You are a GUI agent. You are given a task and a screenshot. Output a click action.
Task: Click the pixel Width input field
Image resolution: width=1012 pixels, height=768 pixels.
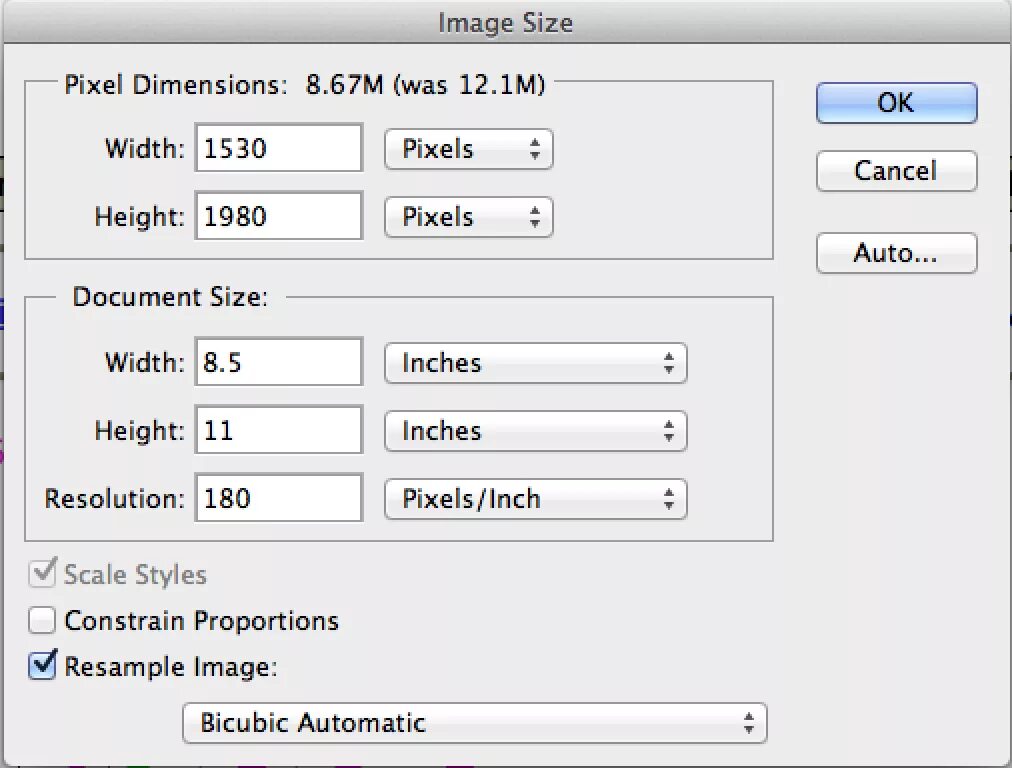[279, 149]
